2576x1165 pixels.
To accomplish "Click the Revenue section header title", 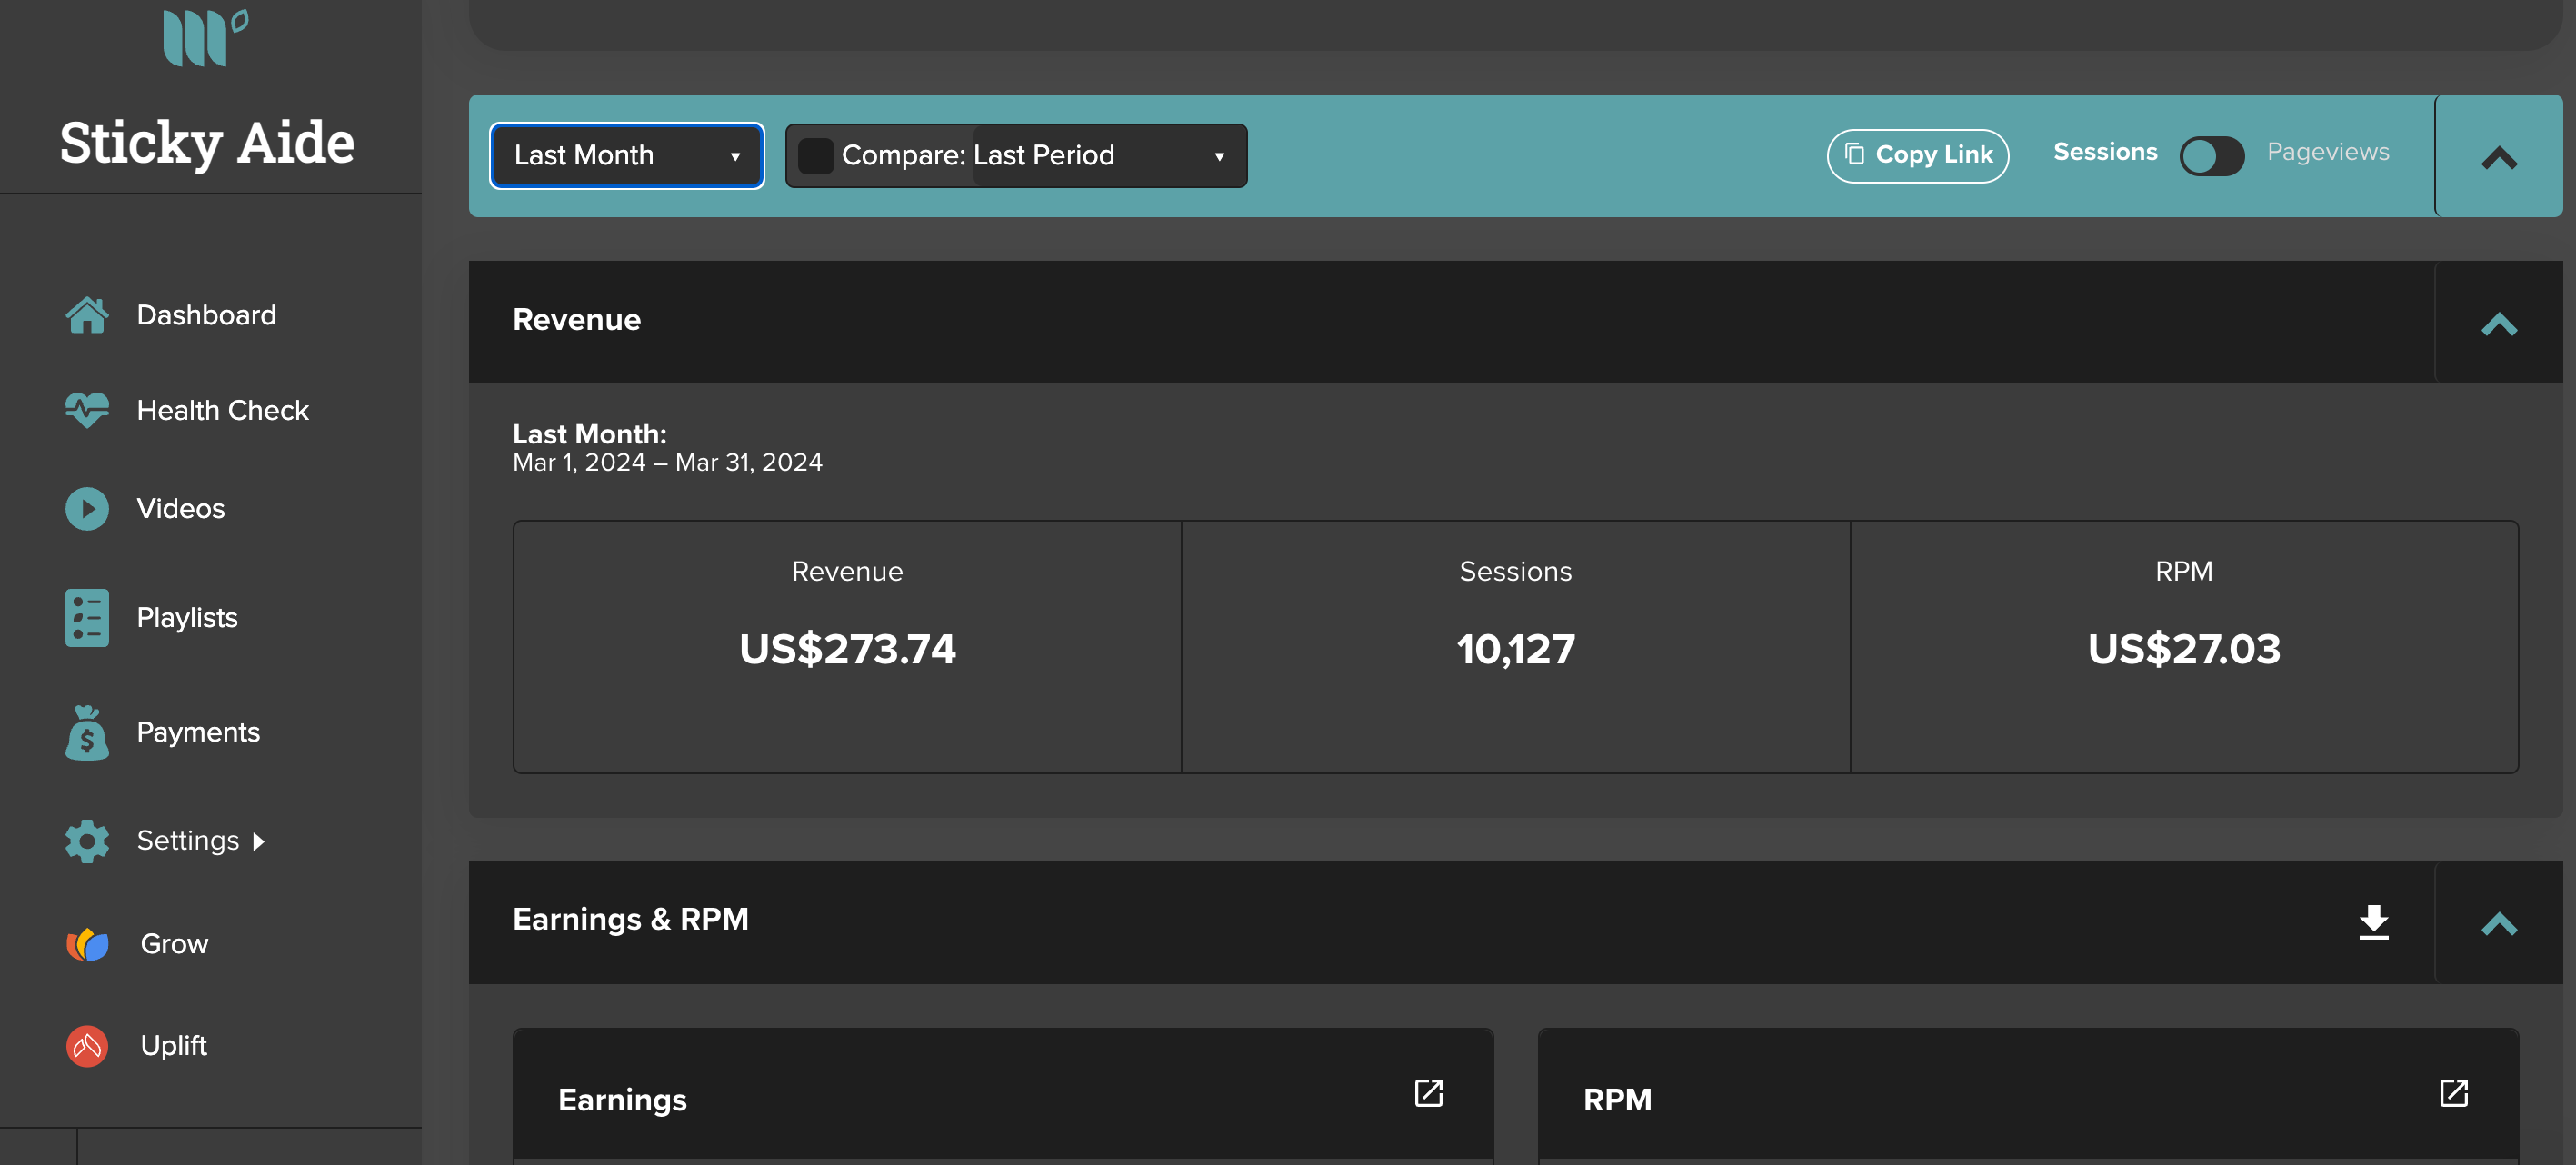I will (x=576, y=320).
